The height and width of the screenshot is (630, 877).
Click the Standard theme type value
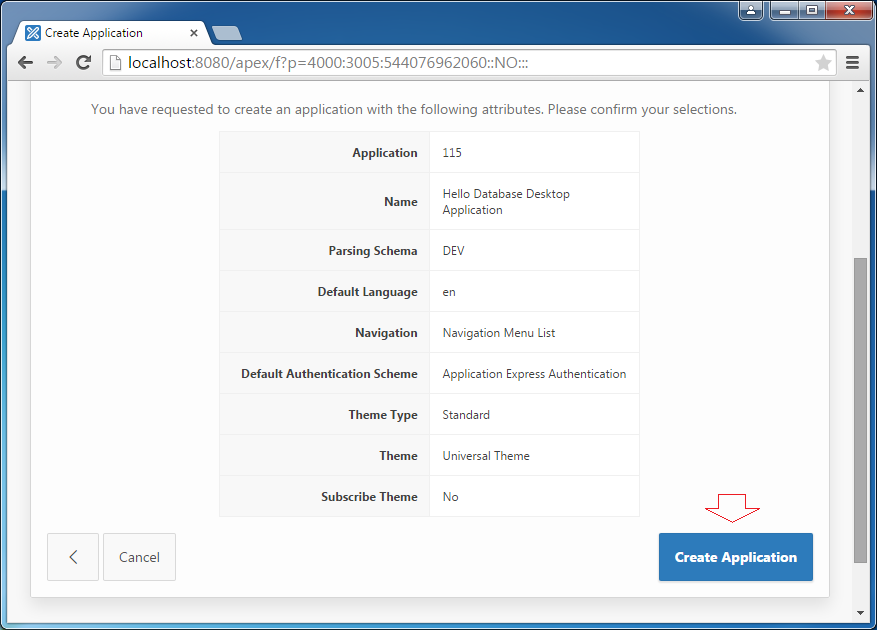coord(466,415)
